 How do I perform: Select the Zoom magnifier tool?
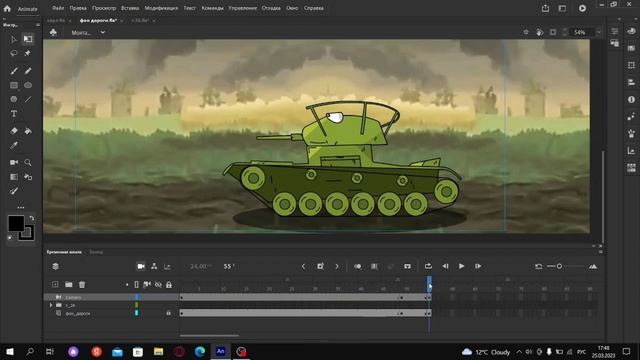[x=28, y=162]
